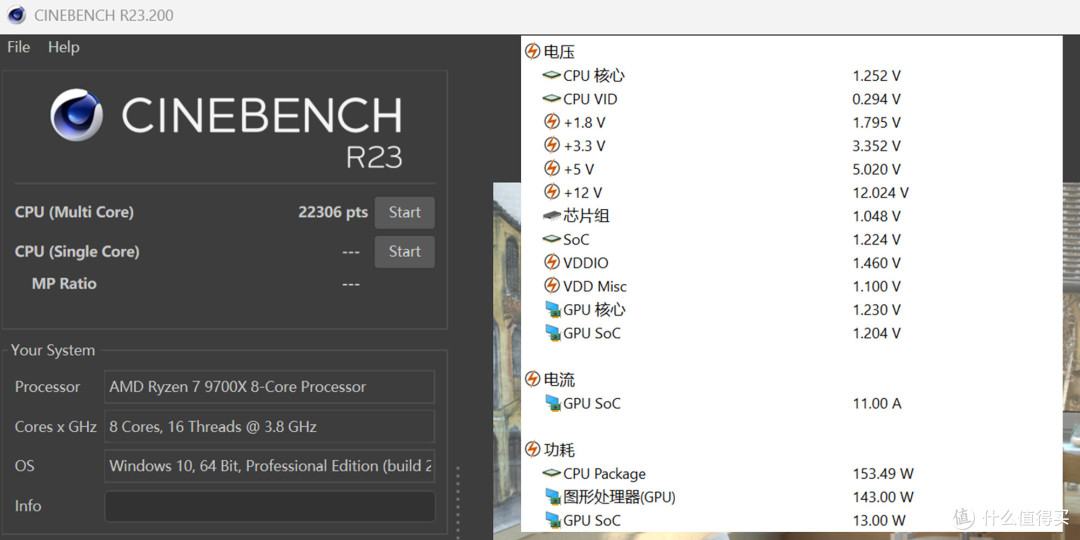
Task: Click the icon beside 图形处理器(GPU)
Action: (552, 497)
